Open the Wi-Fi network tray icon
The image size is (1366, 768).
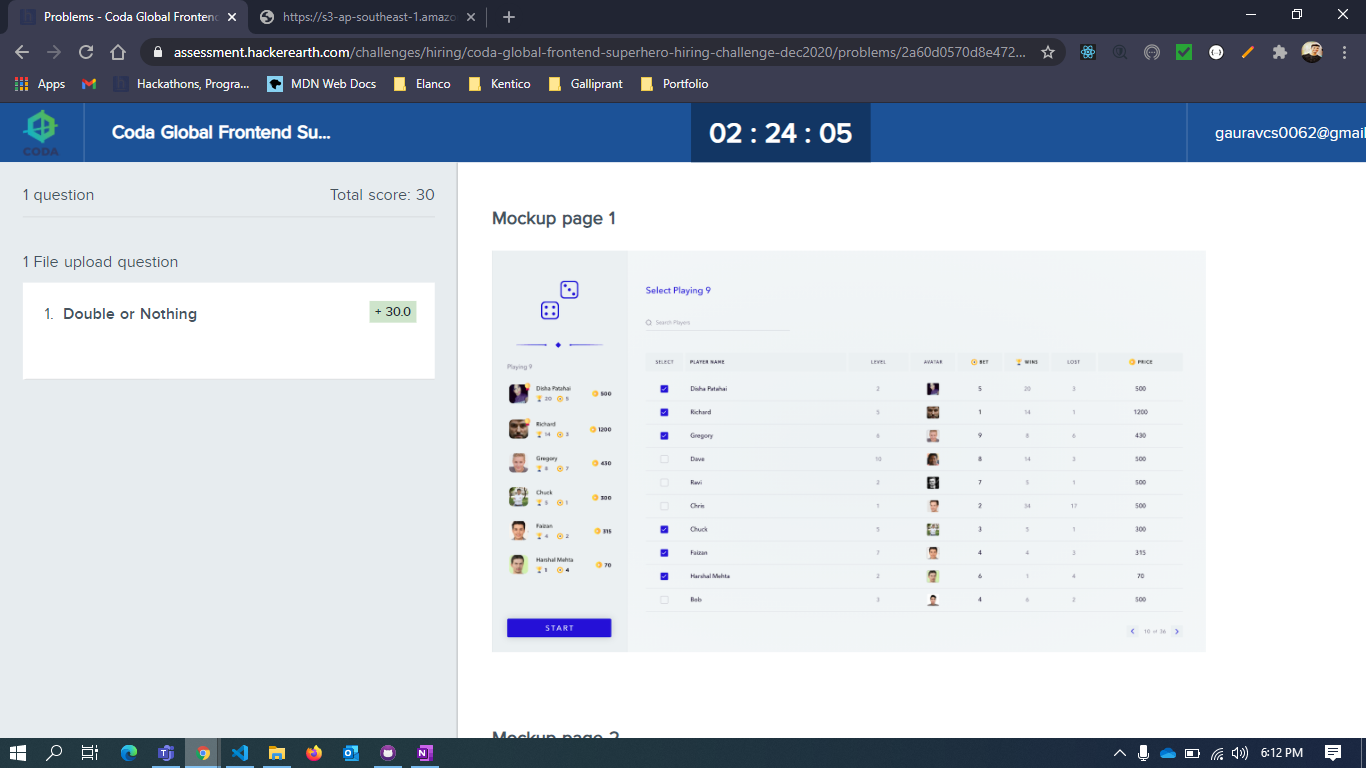[x=1217, y=753]
